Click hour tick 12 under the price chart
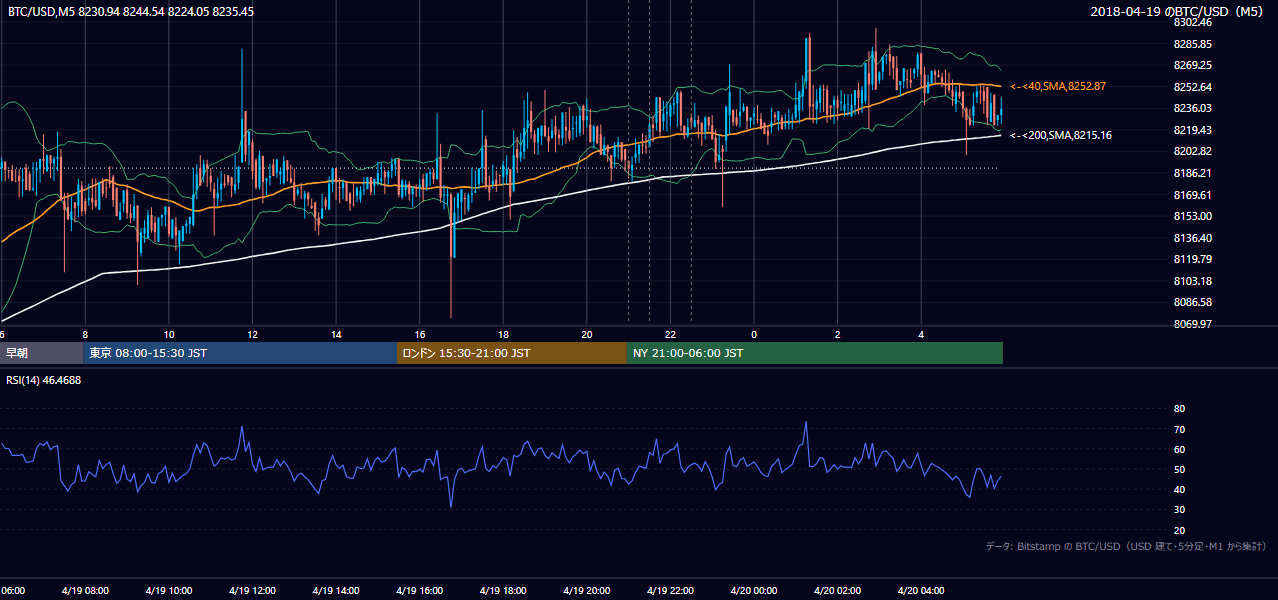The width and height of the screenshot is (1278, 600). click(x=253, y=335)
